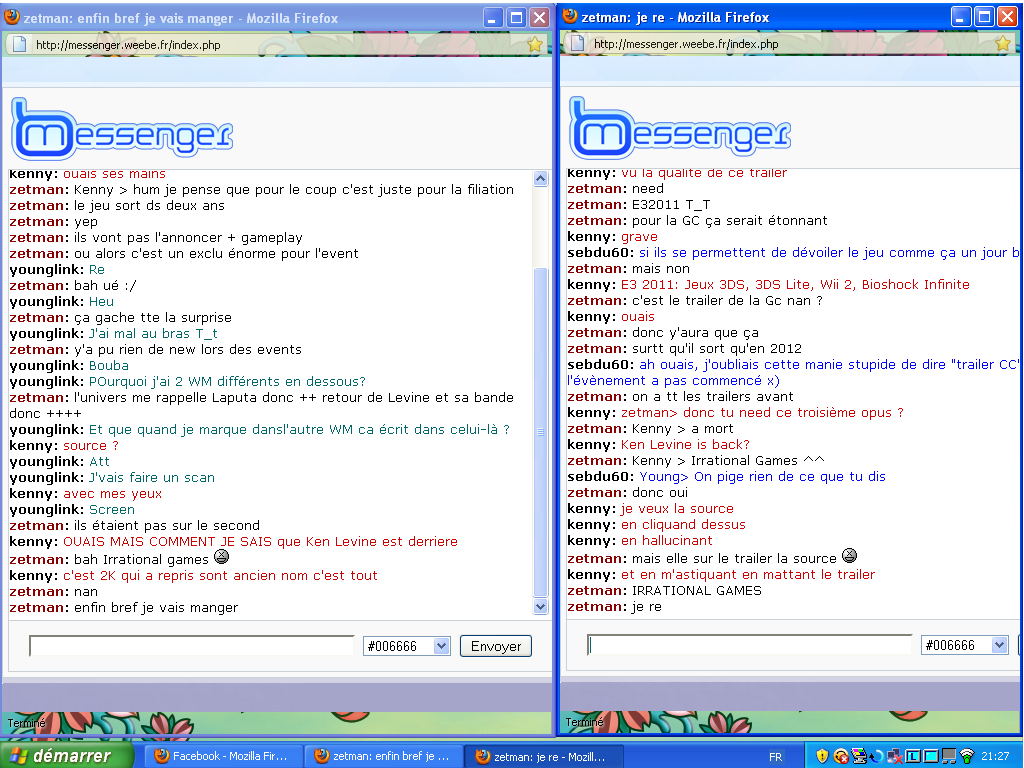The height and width of the screenshot is (768, 1024).
Task: Click the Firefox icon on Facebook taskbar item
Action: coord(161,756)
